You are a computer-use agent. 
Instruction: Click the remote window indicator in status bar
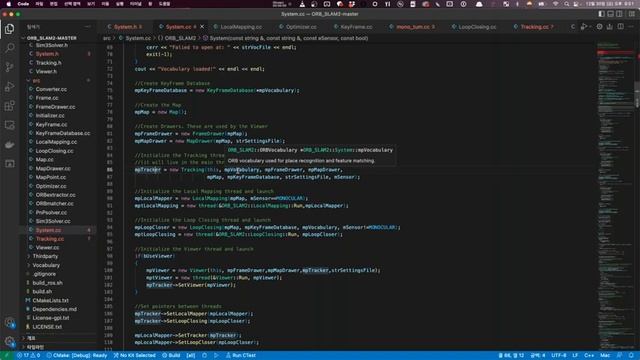click(x=7, y=356)
